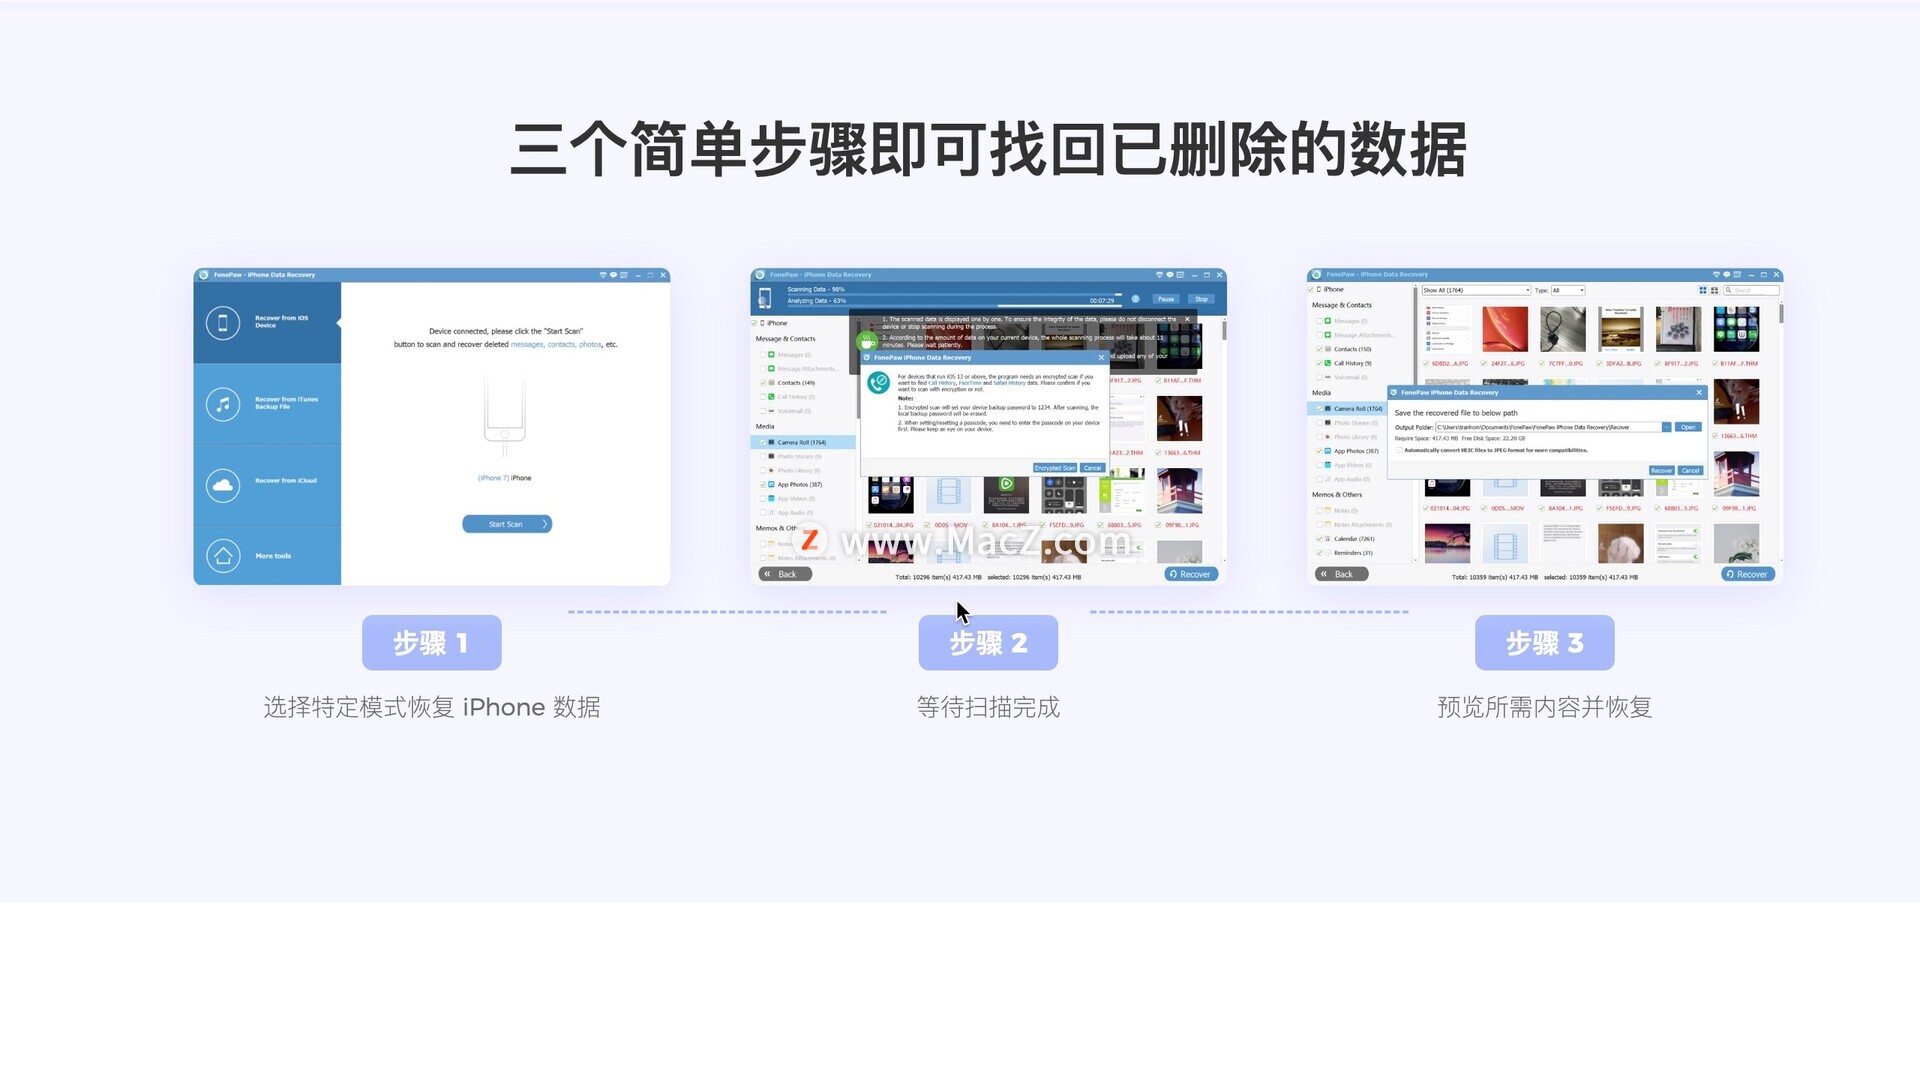
Task: Click the folder browse button beside Output Folder path
Action: [1666, 427]
